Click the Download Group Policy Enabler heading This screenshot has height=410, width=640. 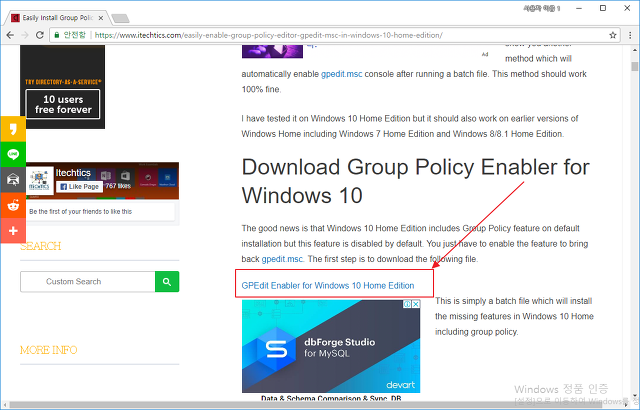[x=416, y=181]
